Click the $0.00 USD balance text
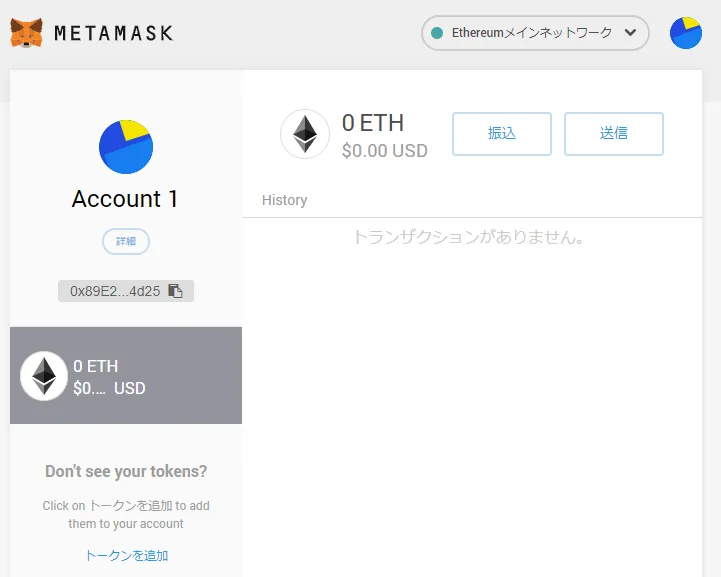 pyautogui.click(x=385, y=151)
